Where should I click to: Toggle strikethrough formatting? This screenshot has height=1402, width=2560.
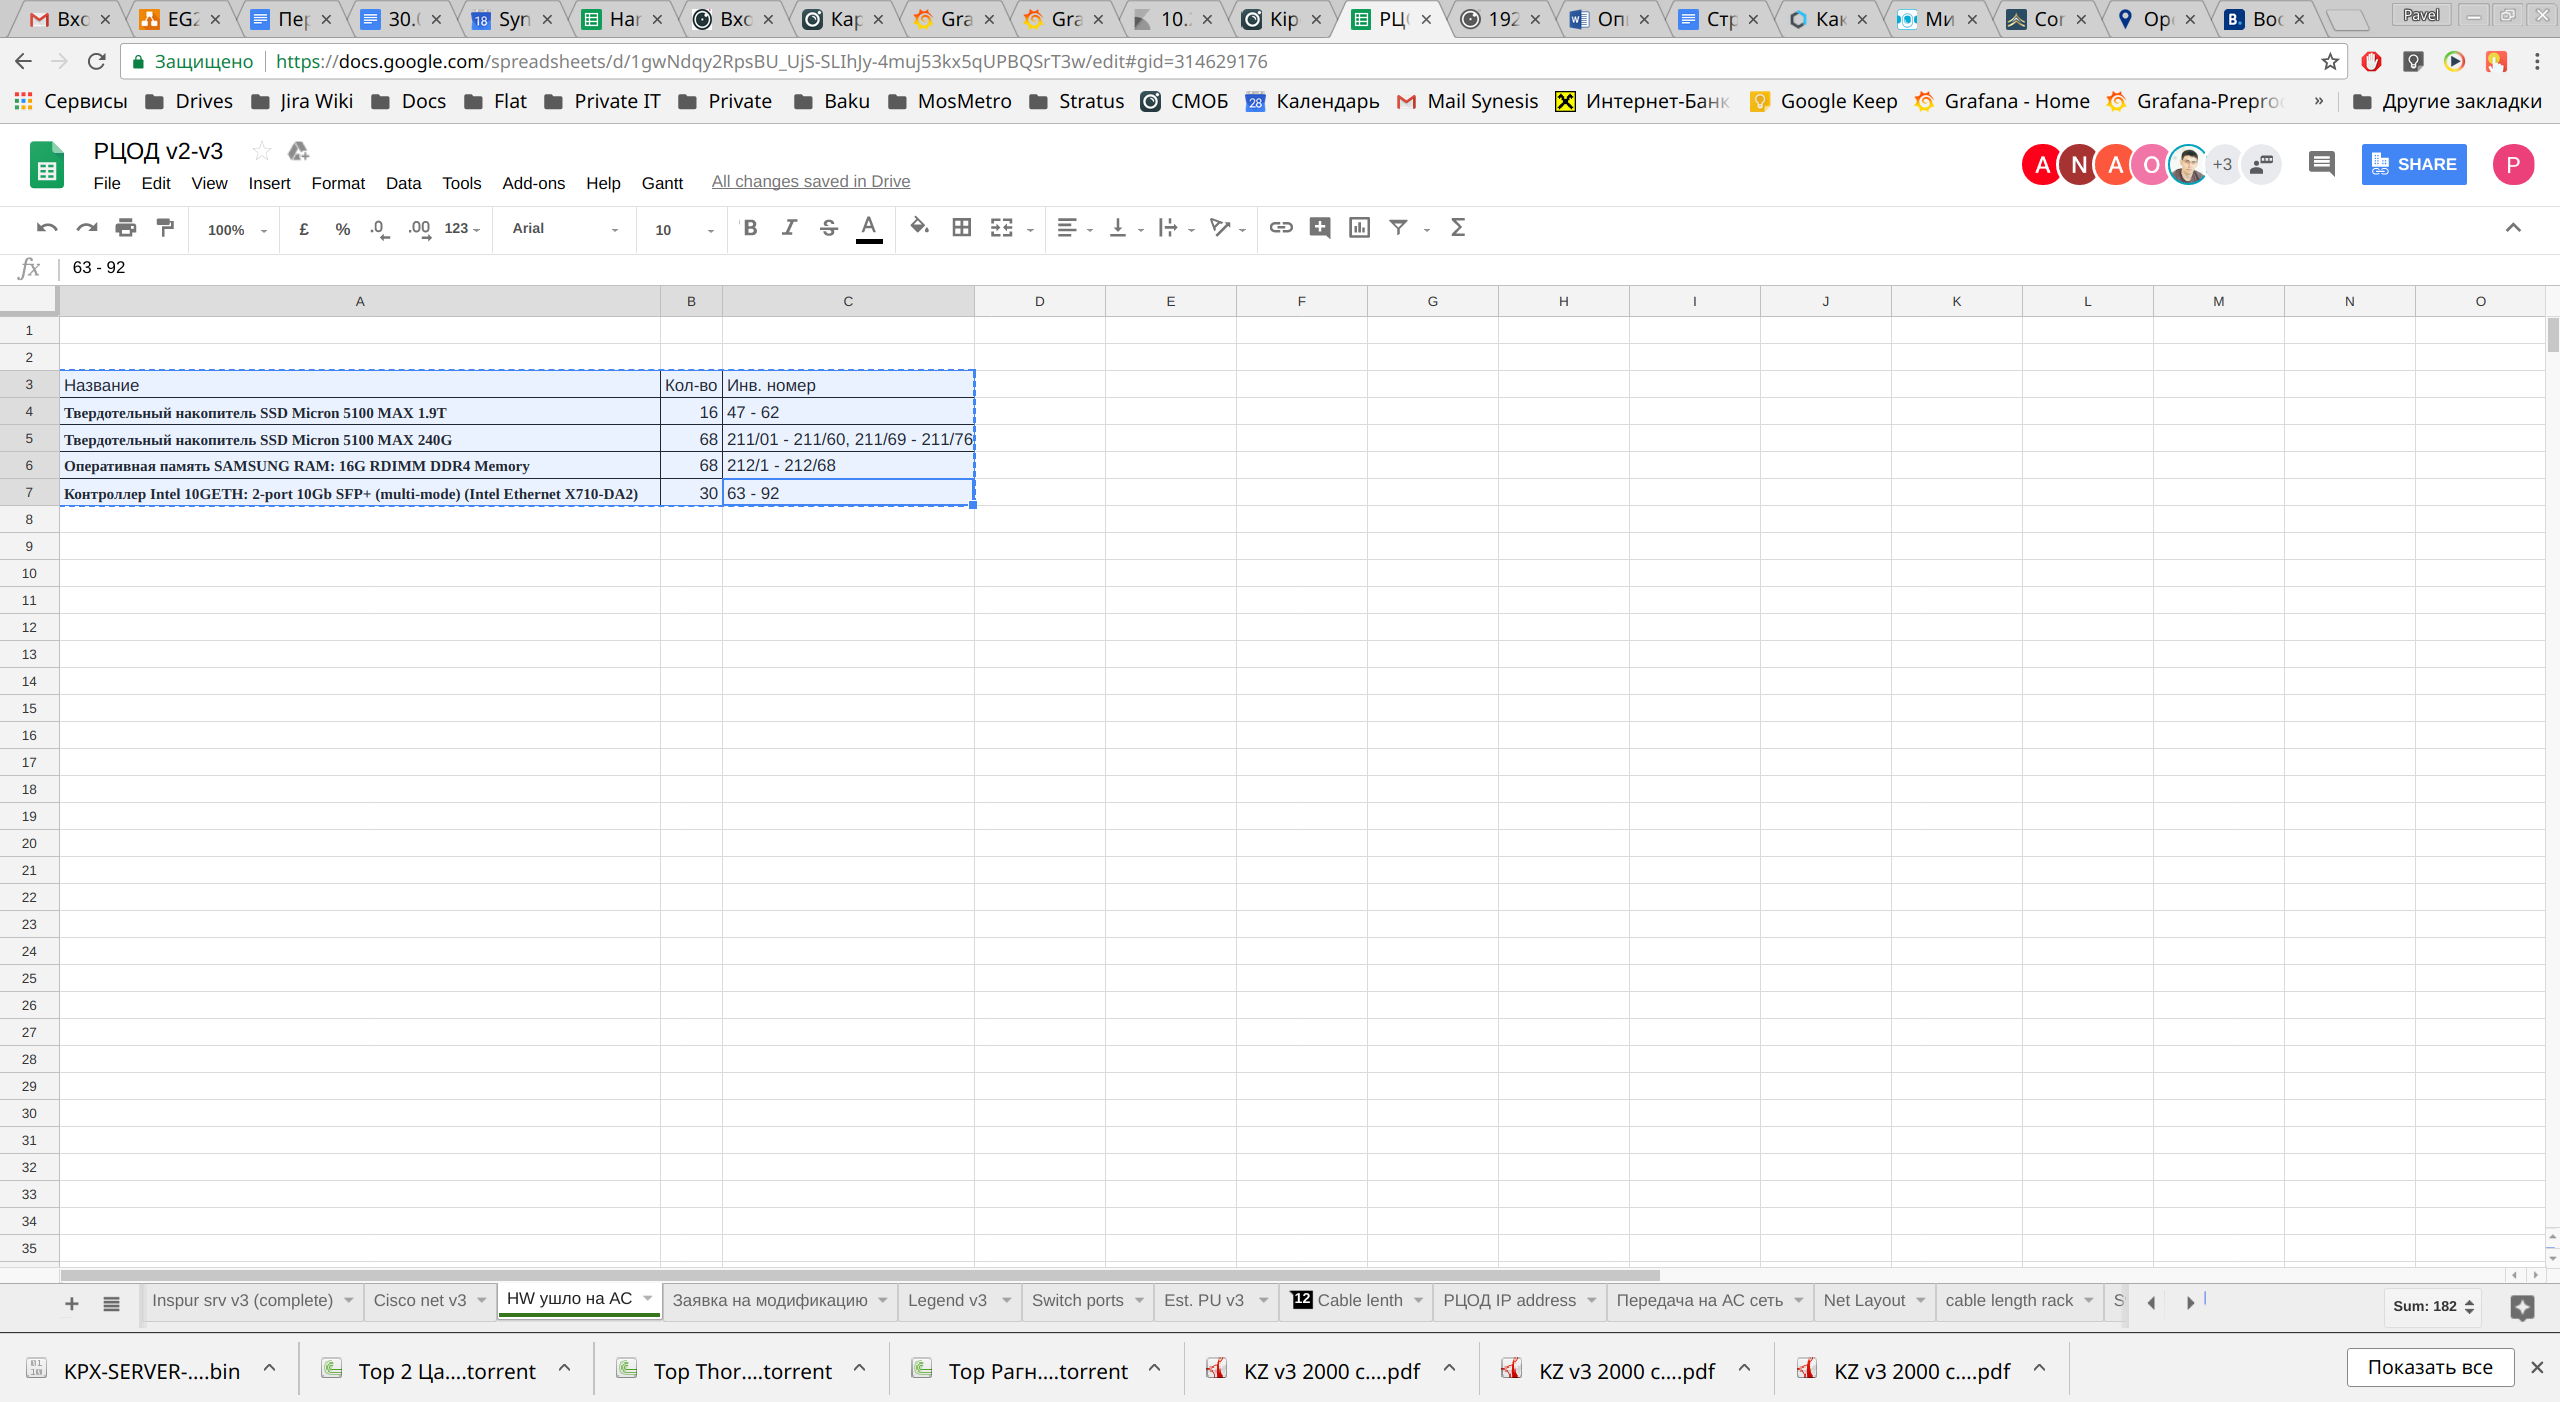(829, 228)
